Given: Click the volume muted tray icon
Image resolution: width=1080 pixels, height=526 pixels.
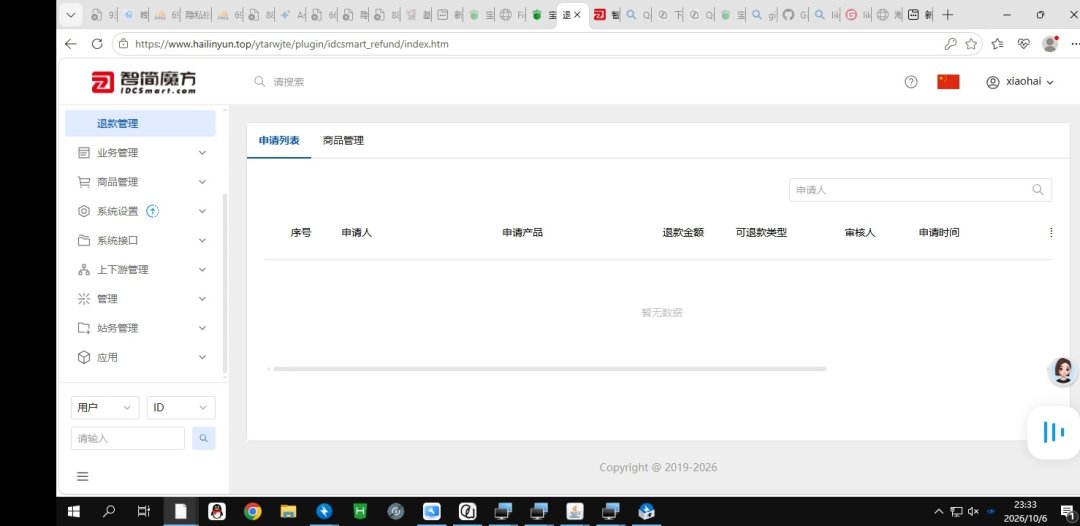Looking at the screenshot, I should [x=973, y=512].
